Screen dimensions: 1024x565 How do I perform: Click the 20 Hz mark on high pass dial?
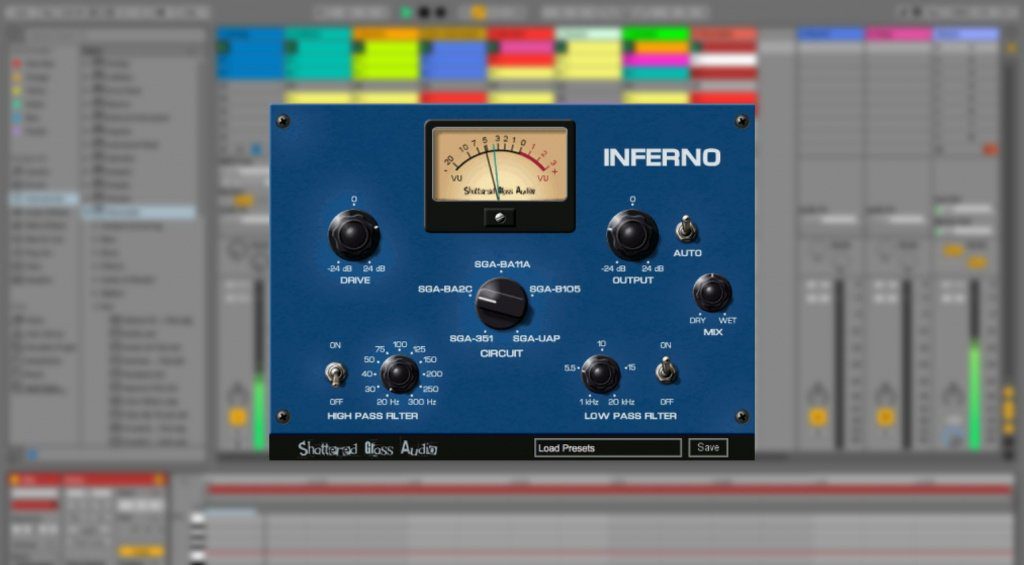(x=388, y=402)
